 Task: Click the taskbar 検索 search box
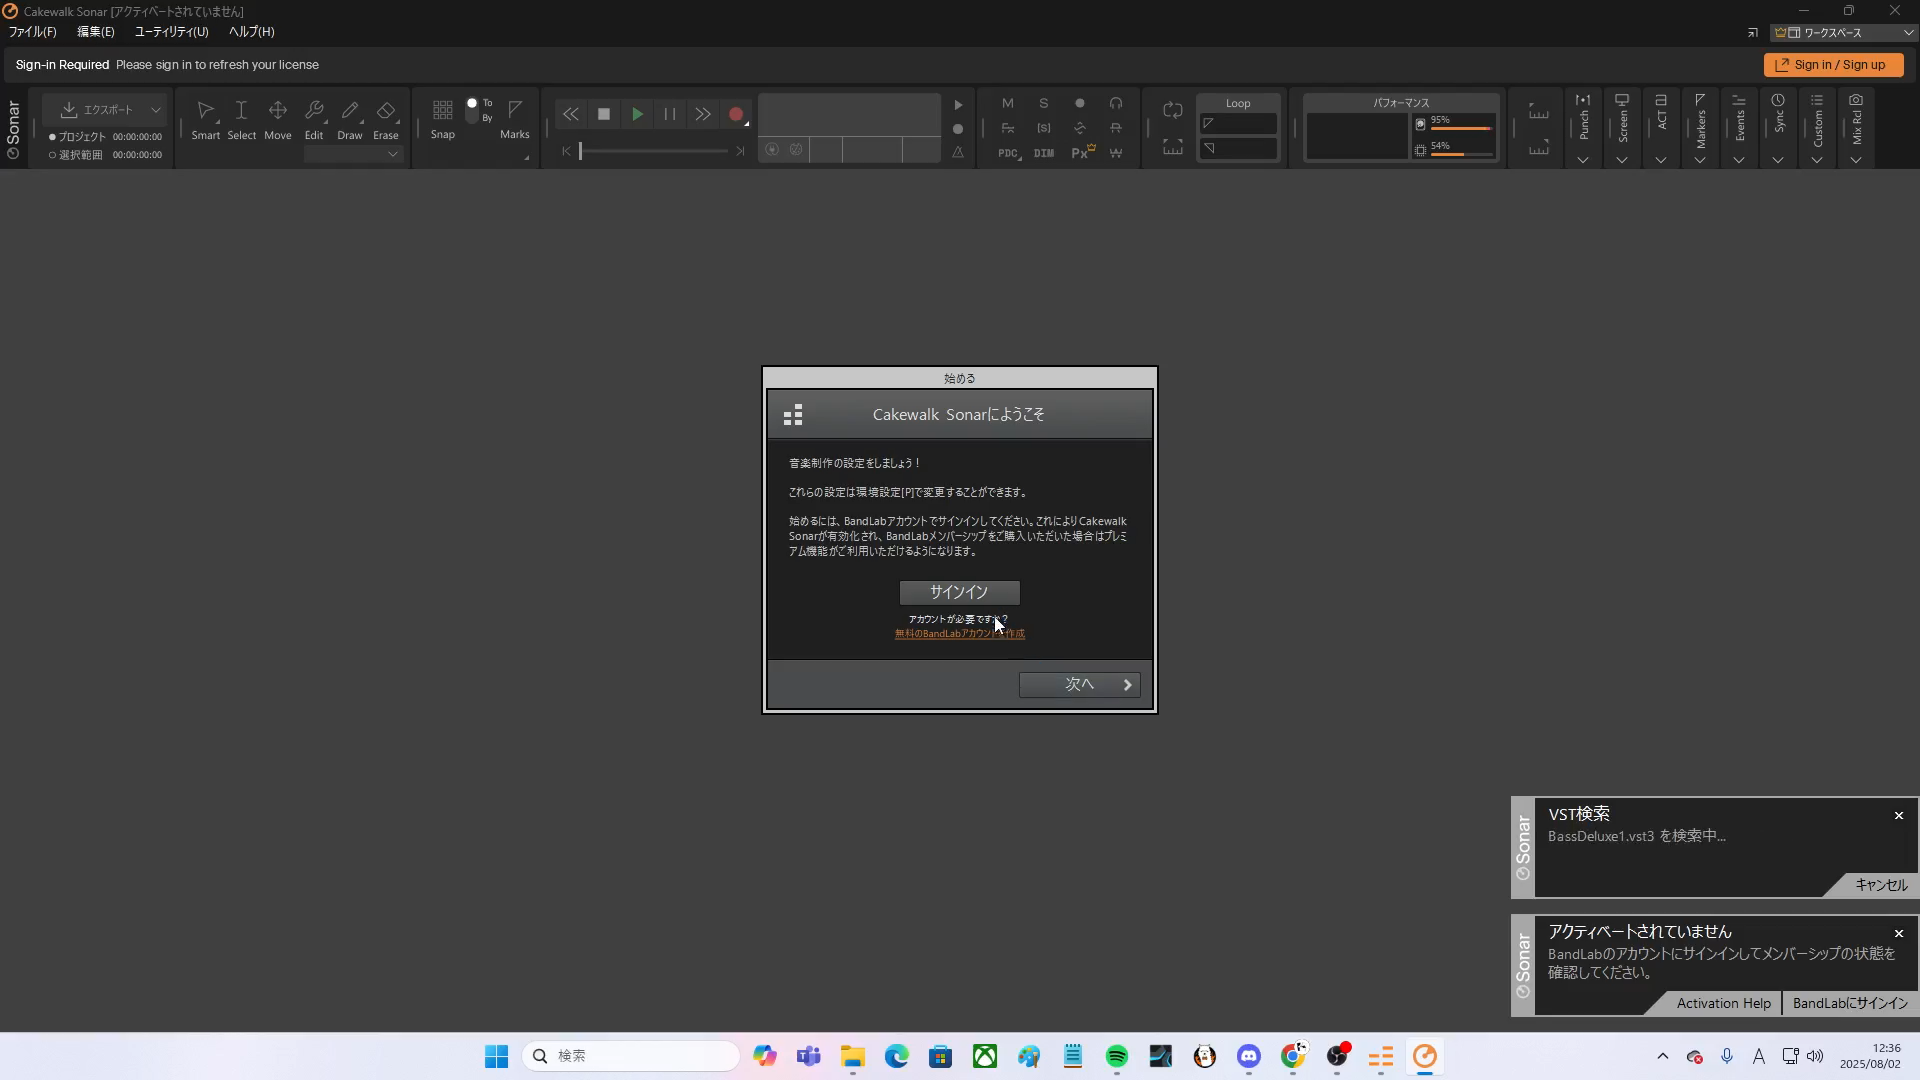(630, 1056)
